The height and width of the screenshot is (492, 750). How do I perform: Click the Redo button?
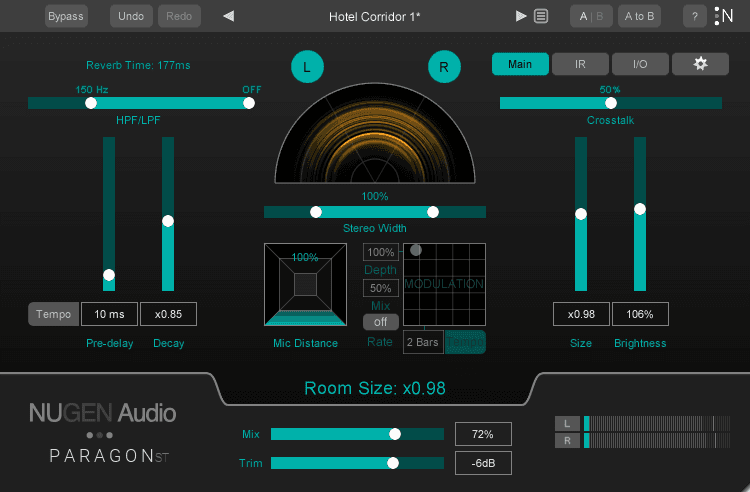tap(179, 16)
